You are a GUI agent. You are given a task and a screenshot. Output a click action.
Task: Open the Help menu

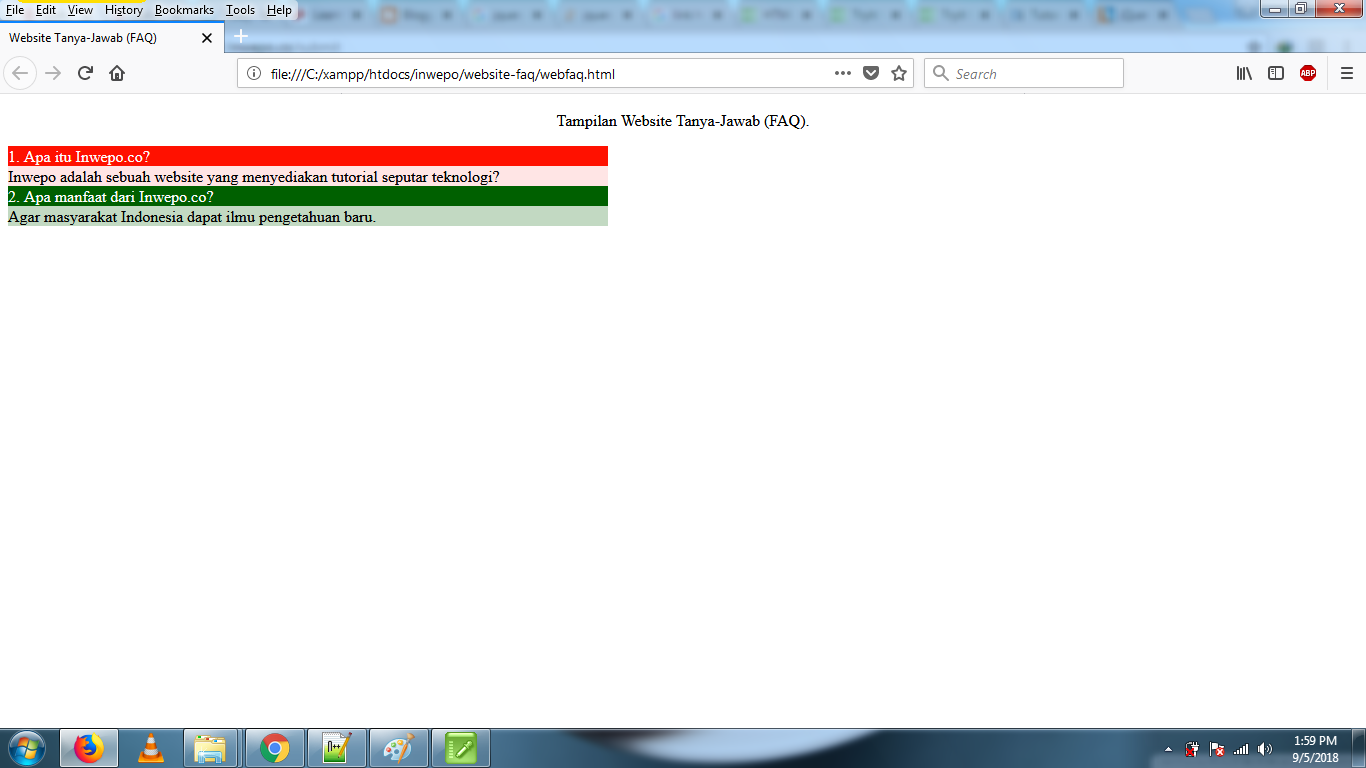pos(279,10)
